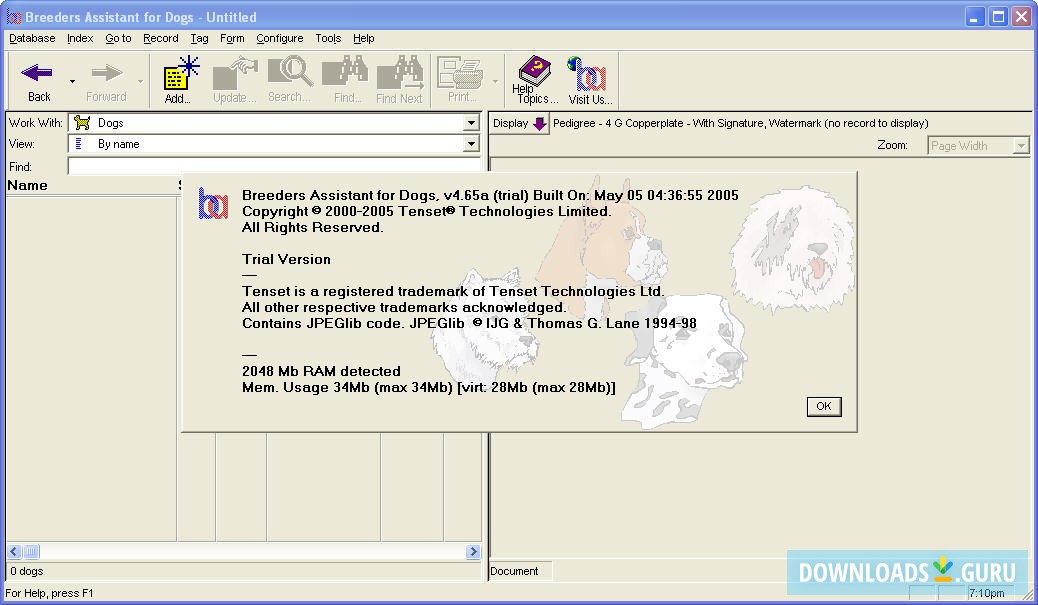
Task: Open the Database menu
Action: click(32, 38)
